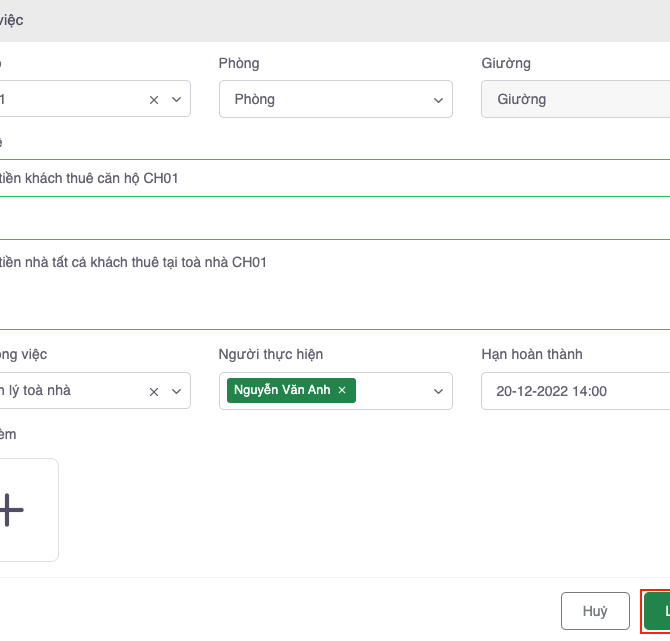Expand the job type dropdown arrow
The width and height of the screenshot is (670, 641).
pos(176,391)
